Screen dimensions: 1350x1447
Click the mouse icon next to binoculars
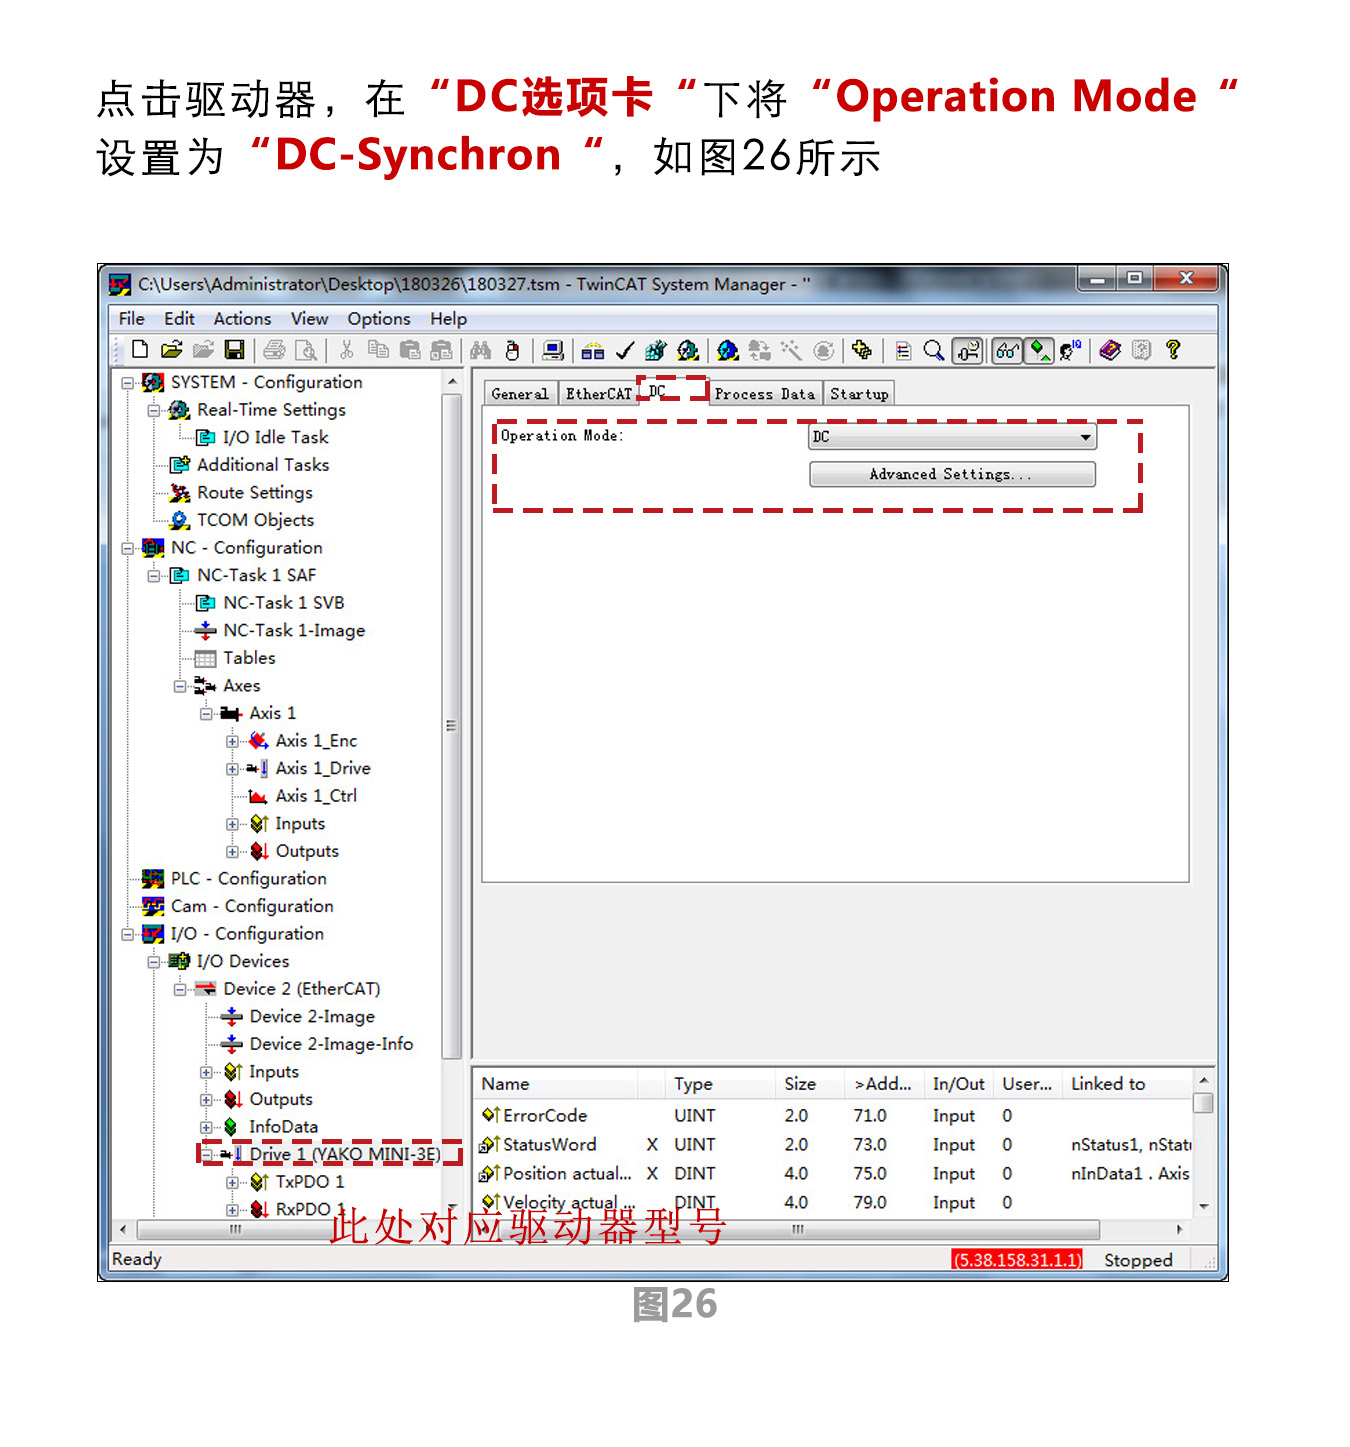(x=512, y=350)
